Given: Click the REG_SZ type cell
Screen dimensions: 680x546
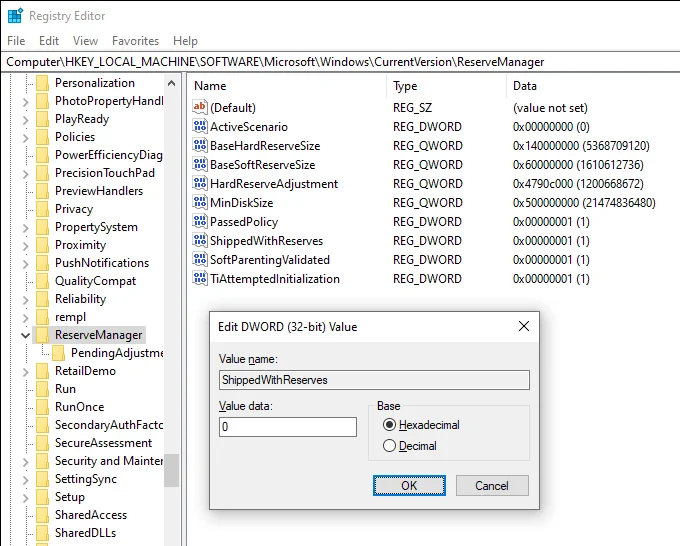Looking at the screenshot, I should click(412, 108).
